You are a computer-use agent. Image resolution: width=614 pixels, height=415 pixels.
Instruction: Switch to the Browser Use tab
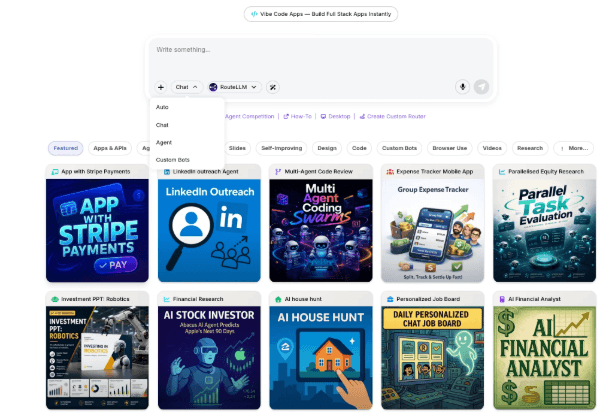[x=450, y=148]
